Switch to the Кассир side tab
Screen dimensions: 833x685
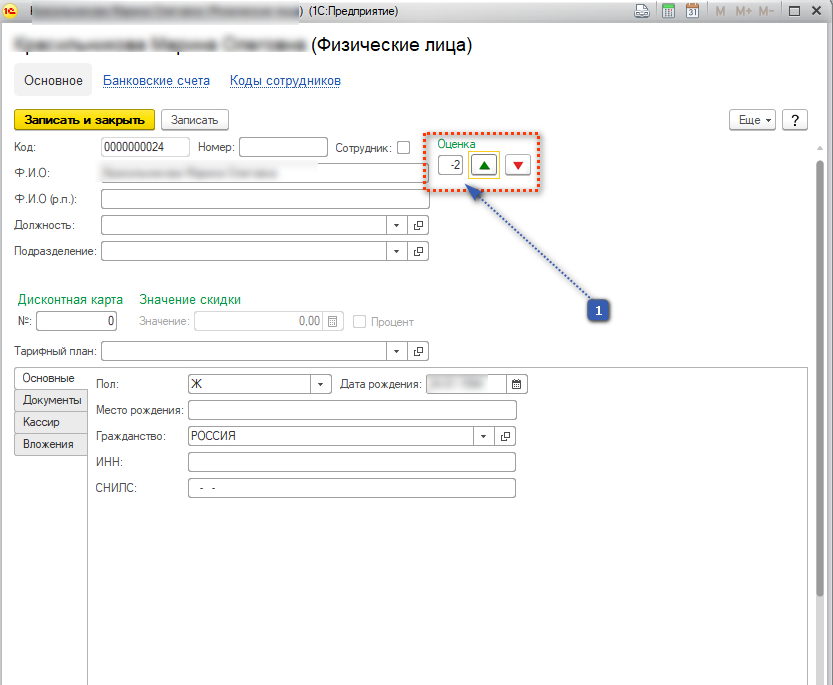point(41,422)
